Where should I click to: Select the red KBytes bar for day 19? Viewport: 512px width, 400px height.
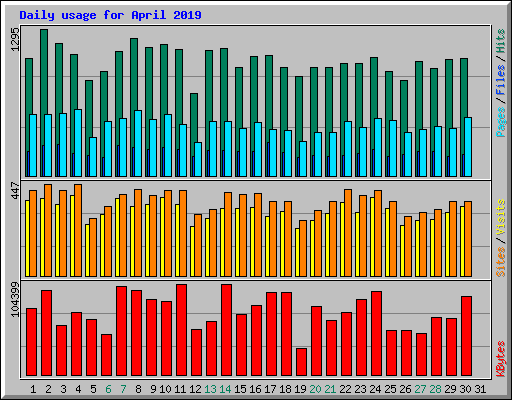click(301, 362)
